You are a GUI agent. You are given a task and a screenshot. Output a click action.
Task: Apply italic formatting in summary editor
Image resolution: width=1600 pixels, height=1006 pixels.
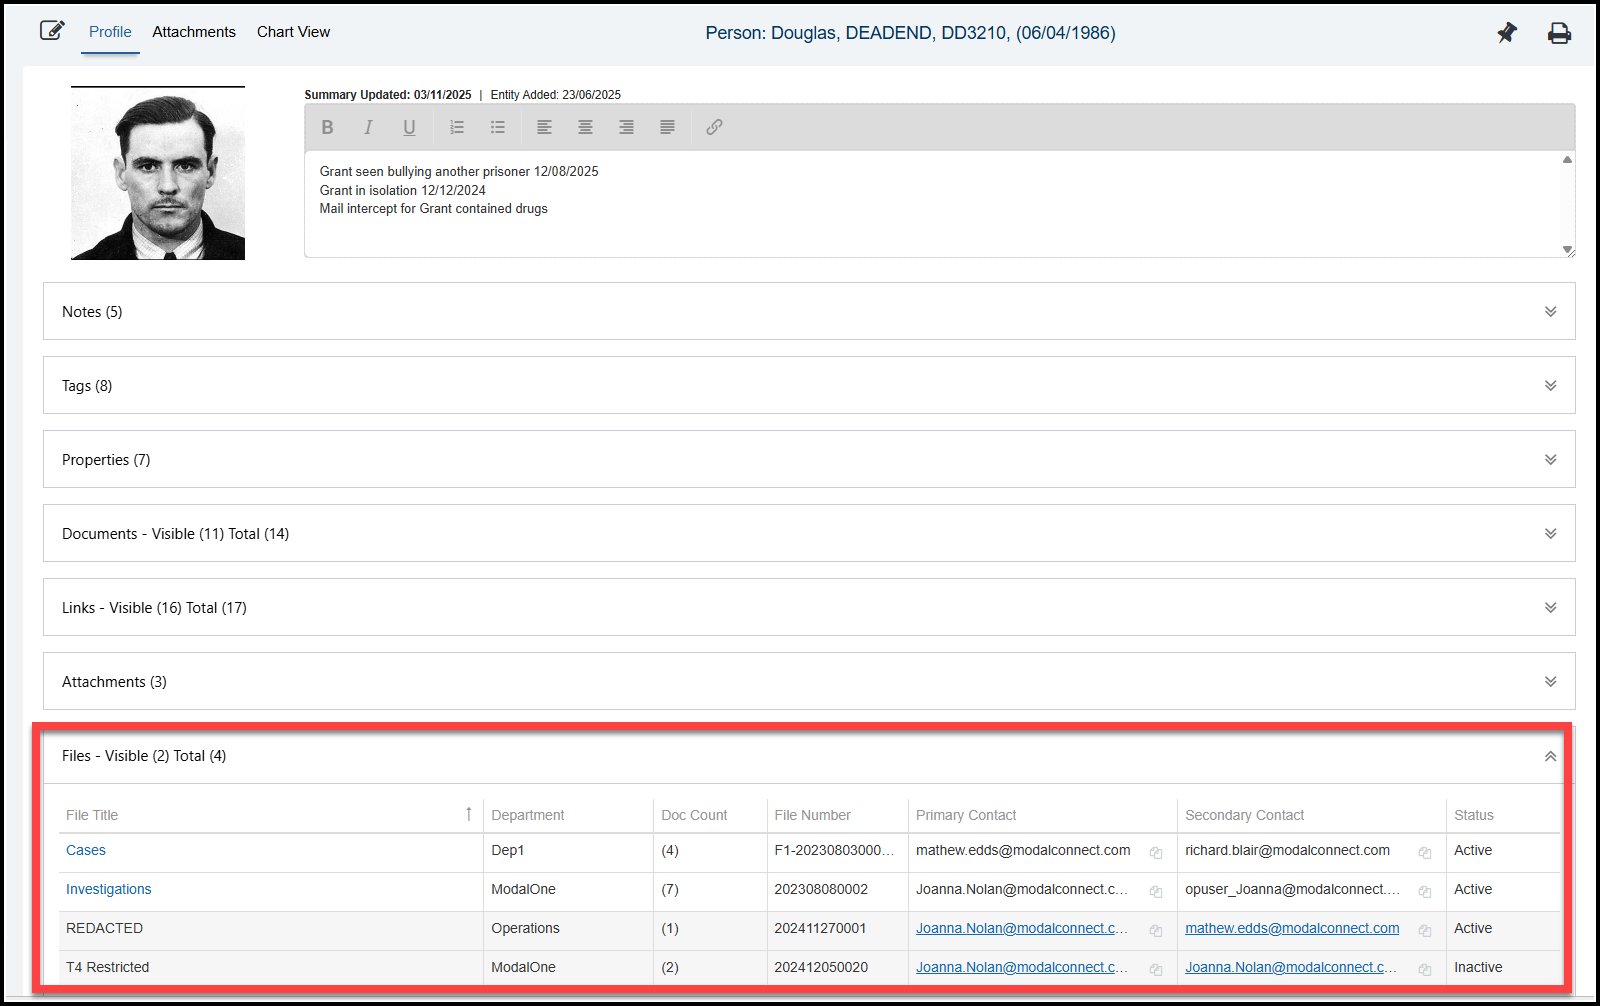click(x=368, y=127)
